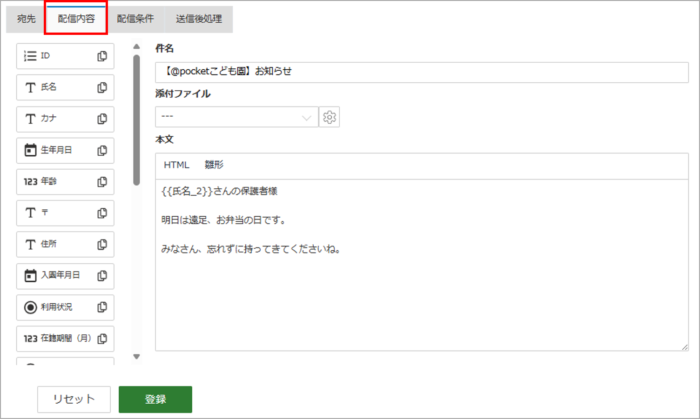Screen dimensions: 700x419
Task: Click the text icon beside 氏名
Action: click(30, 87)
